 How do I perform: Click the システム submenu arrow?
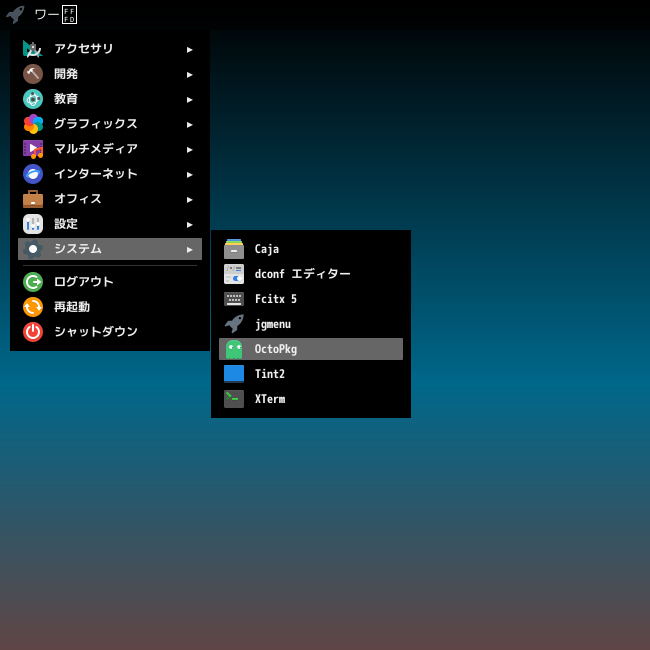pyautogui.click(x=189, y=250)
